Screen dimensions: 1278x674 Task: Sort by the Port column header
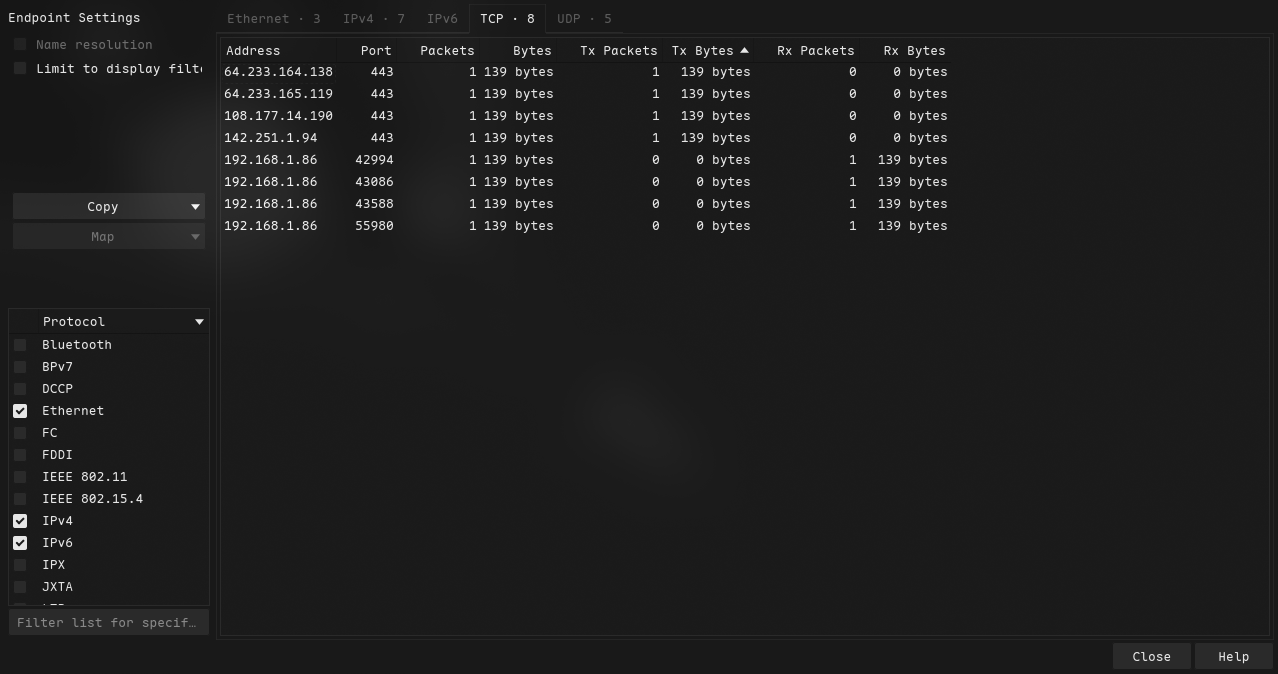[x=376, y=51]
